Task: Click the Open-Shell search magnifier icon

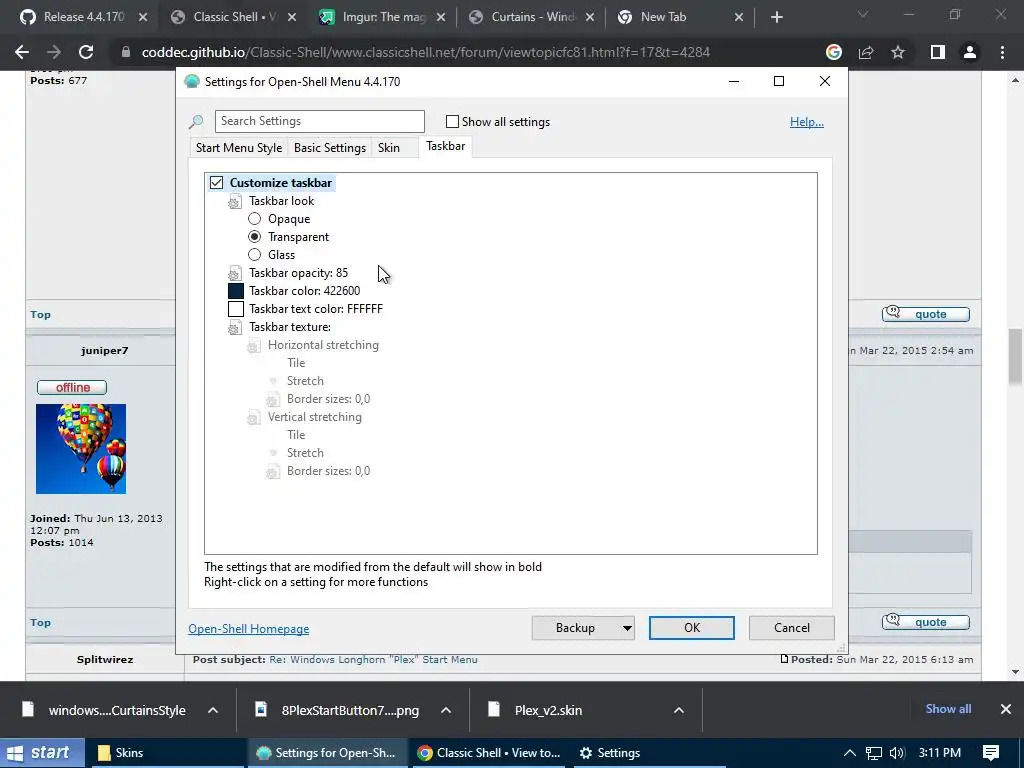Action: [x=195, y=121]
